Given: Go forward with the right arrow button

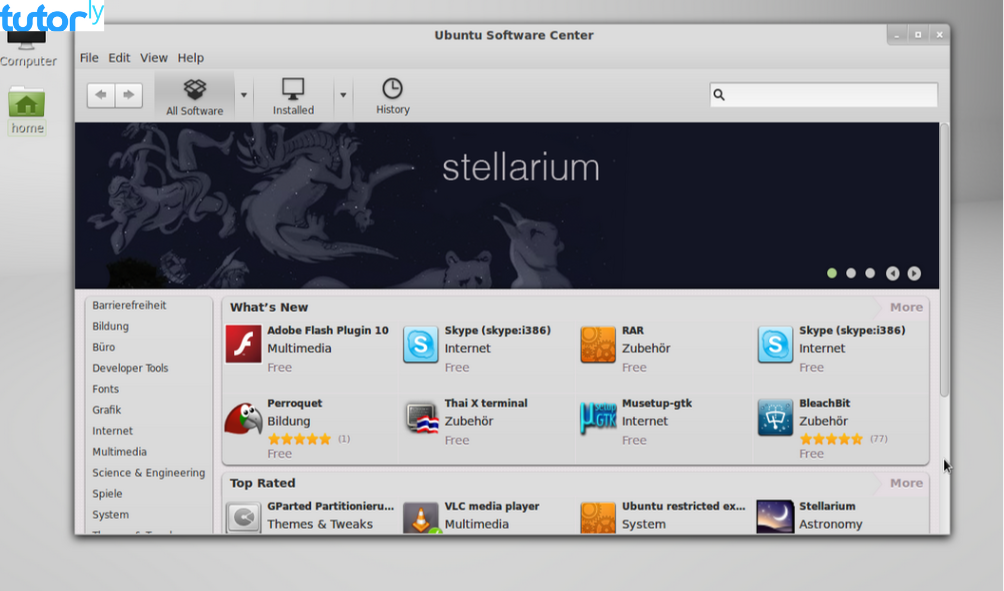Looking at the screenshot, I should pyautogui.click(x=129, y=95).
